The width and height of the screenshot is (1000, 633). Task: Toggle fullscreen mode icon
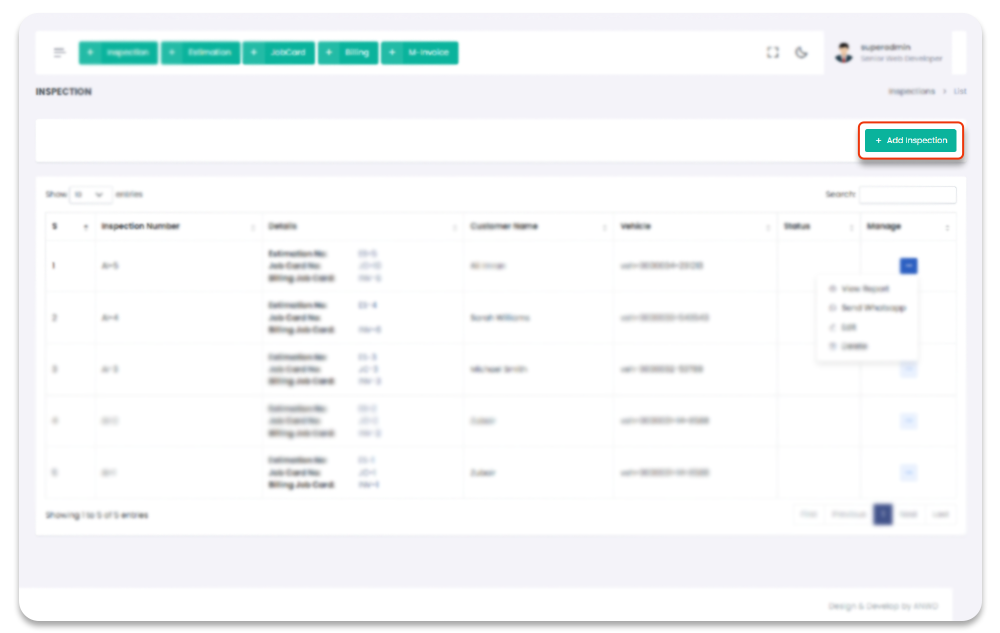(772, 53)
